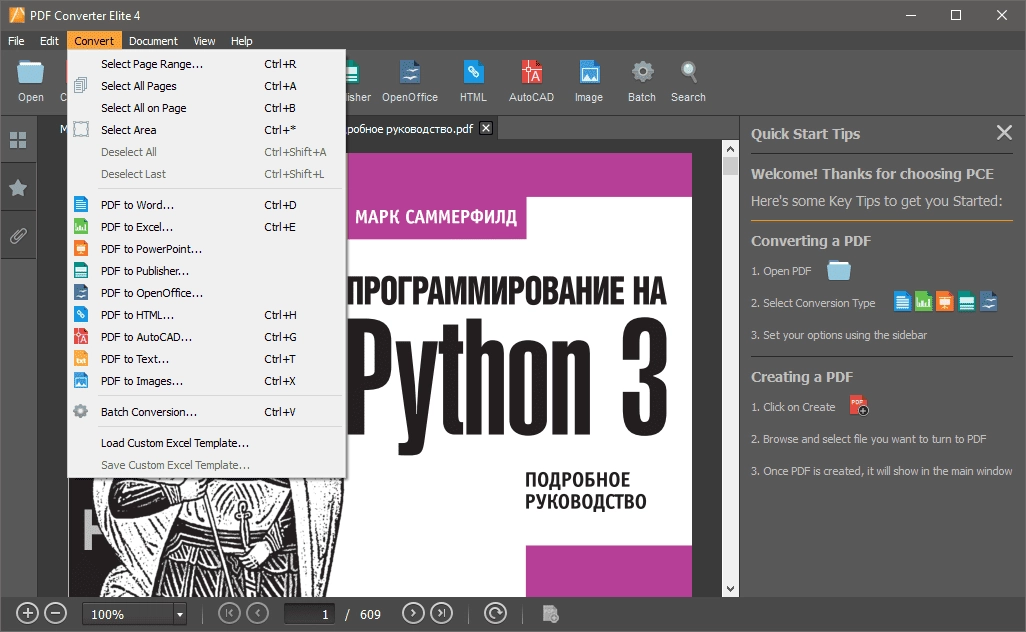Click the document icon in status bar
This screenshot has width=1026, height=632.
point(550,614)
